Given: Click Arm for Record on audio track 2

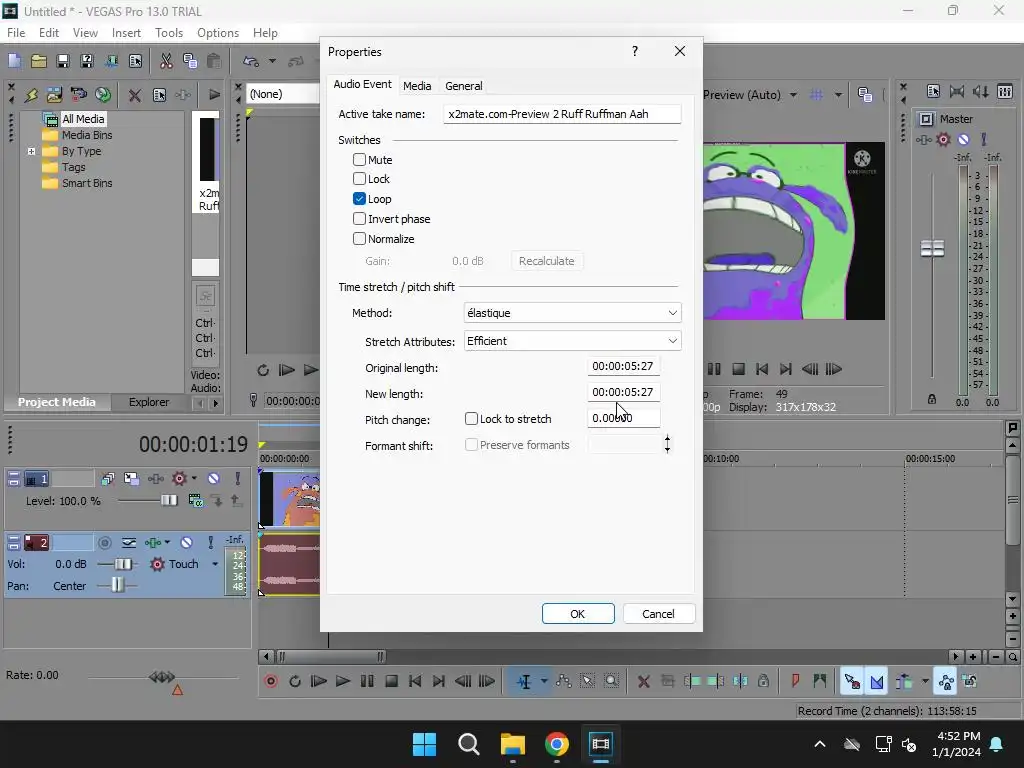Looking at the screenshot, I should pyautogui.click(x=104, y=543).
